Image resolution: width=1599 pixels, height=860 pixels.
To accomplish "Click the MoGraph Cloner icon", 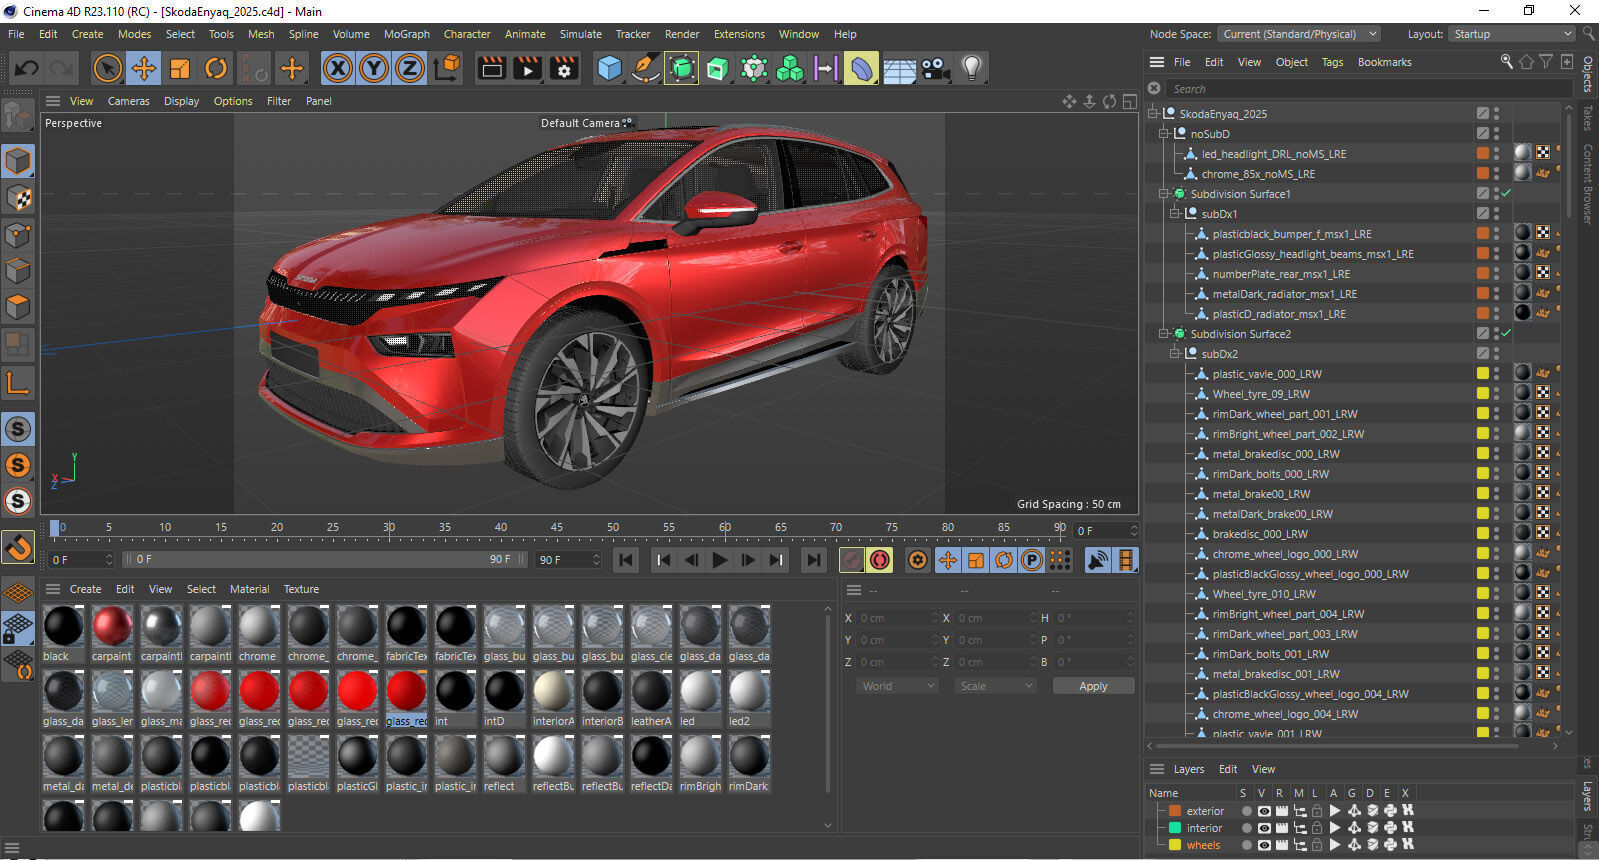I will click(x=789, y=68).
